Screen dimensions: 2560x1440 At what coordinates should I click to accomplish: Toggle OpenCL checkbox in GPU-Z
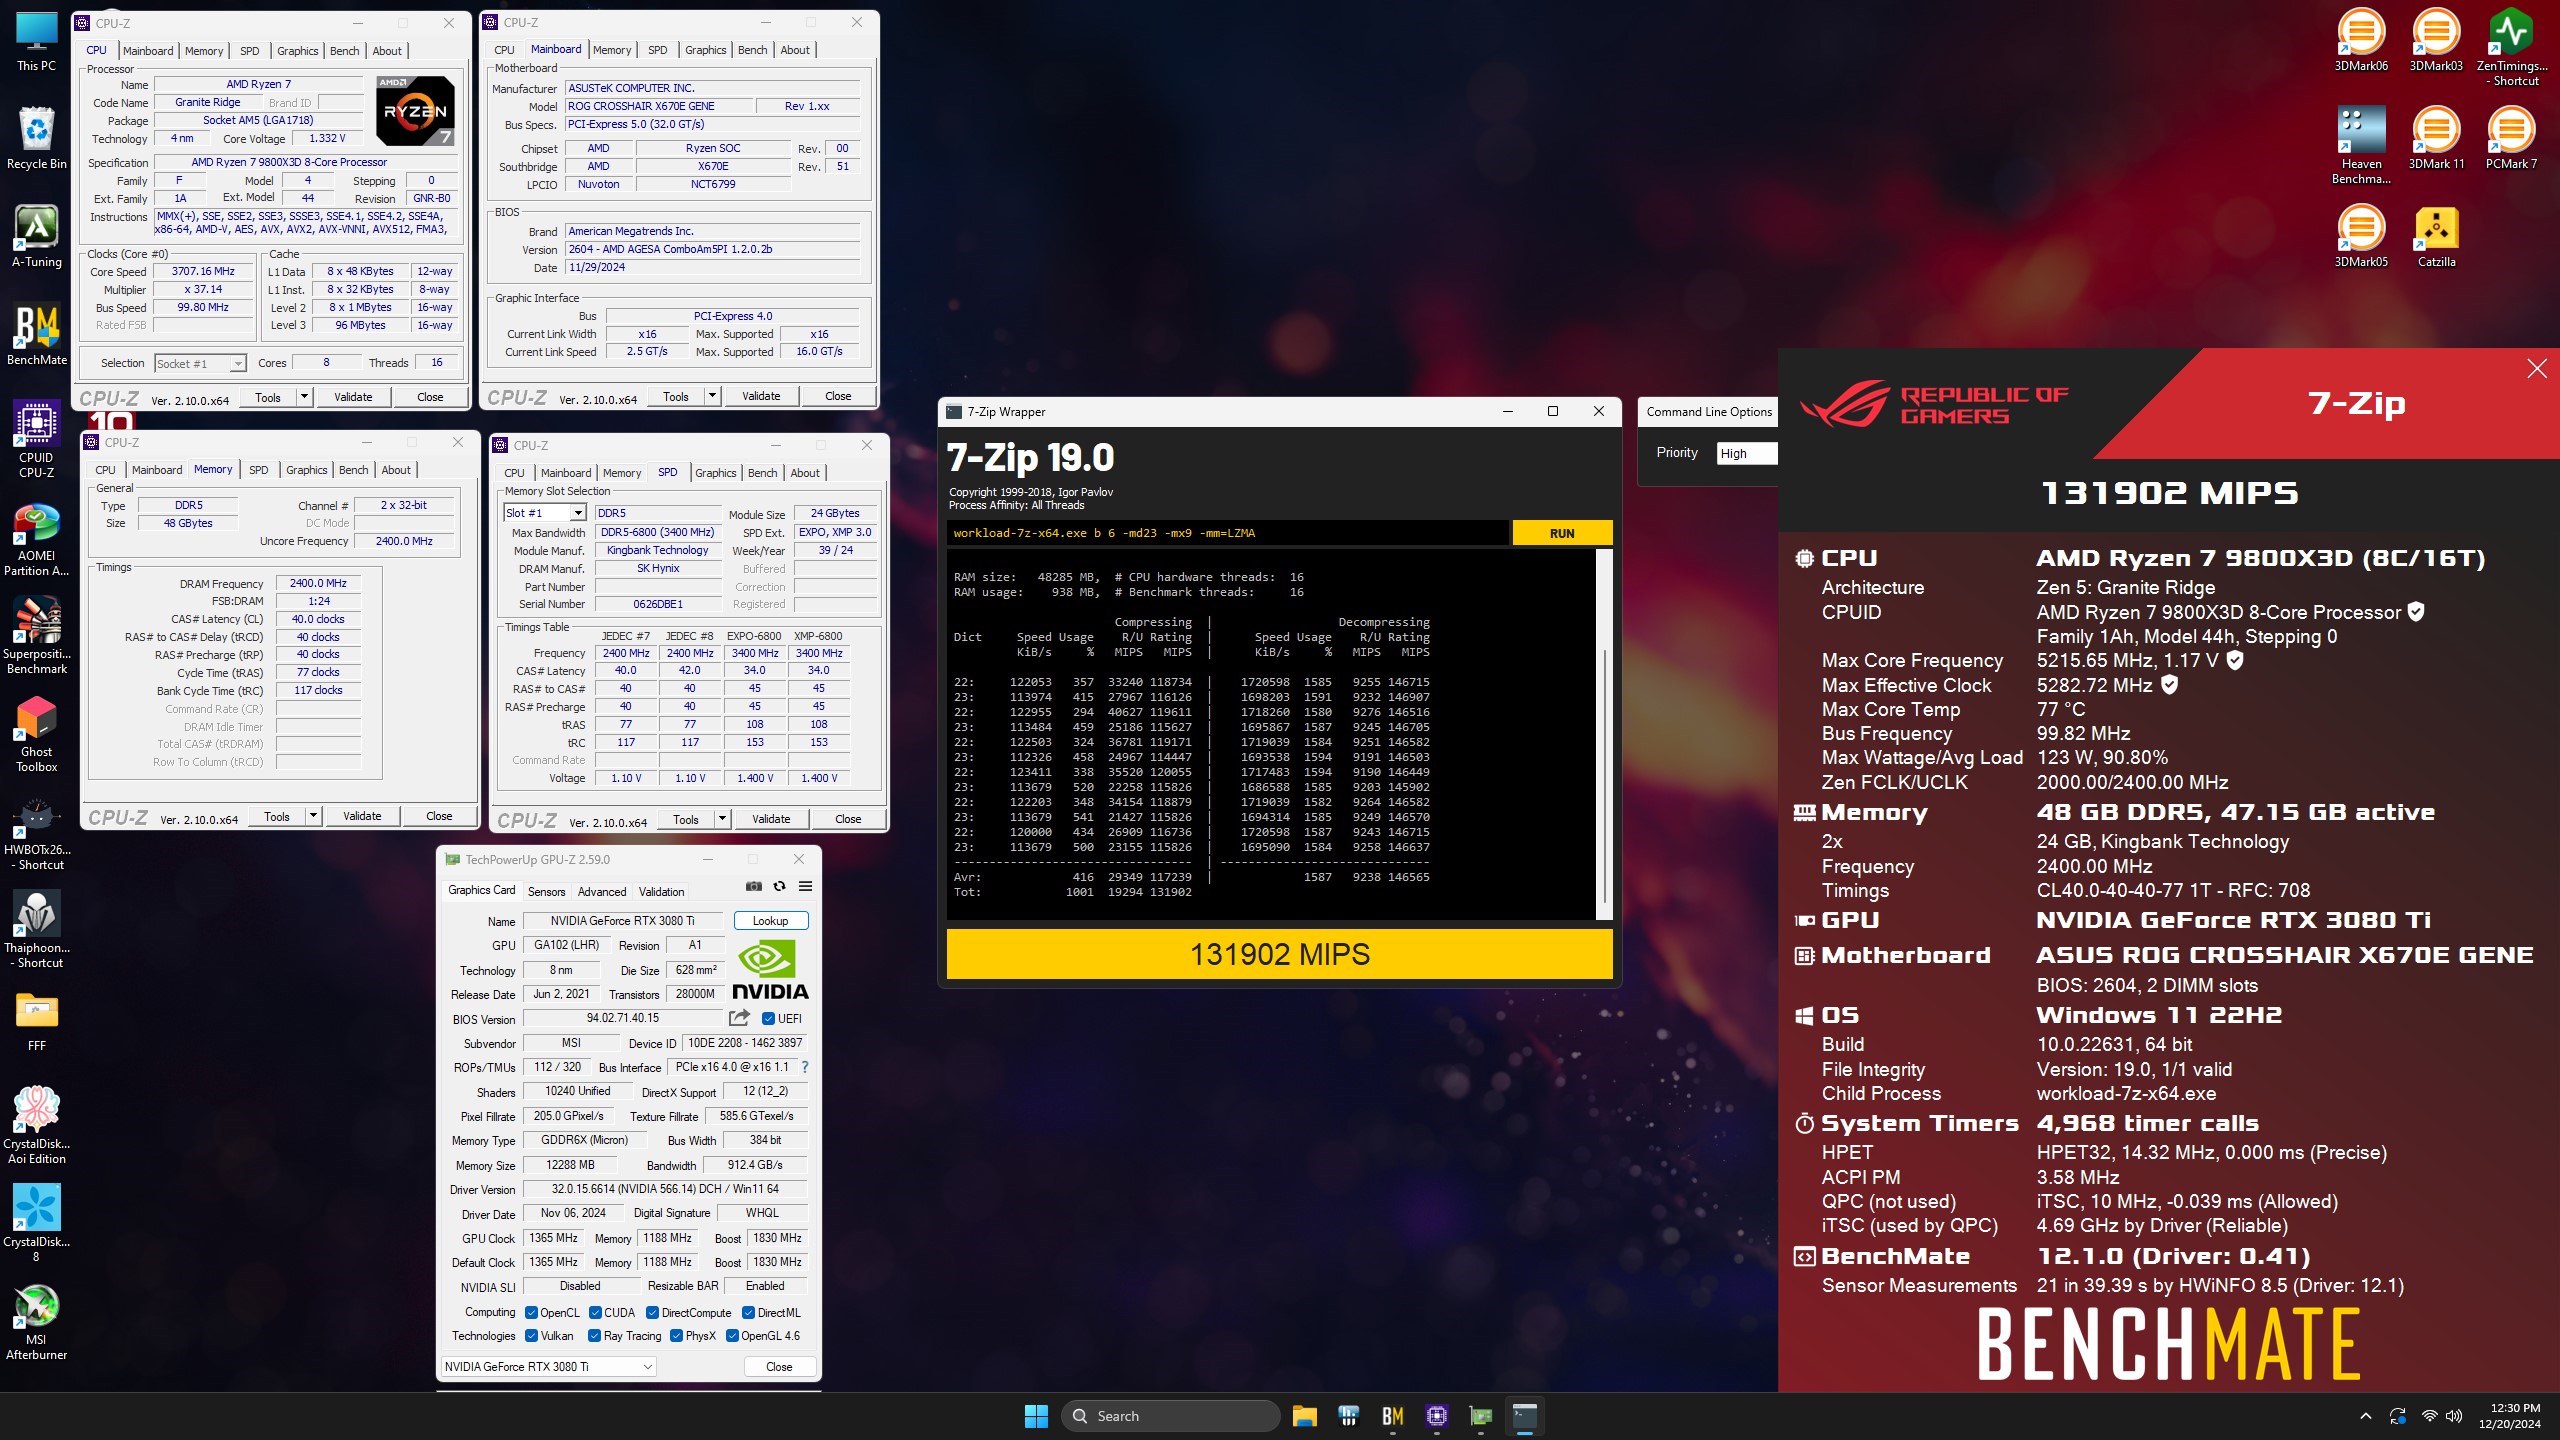pos(532,1313)
